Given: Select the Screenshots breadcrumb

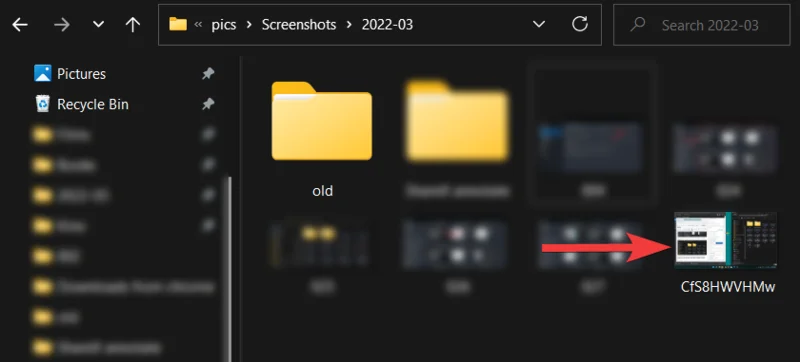Looking at the screenshot, I should pyautogui.click(x=299, y=24).
